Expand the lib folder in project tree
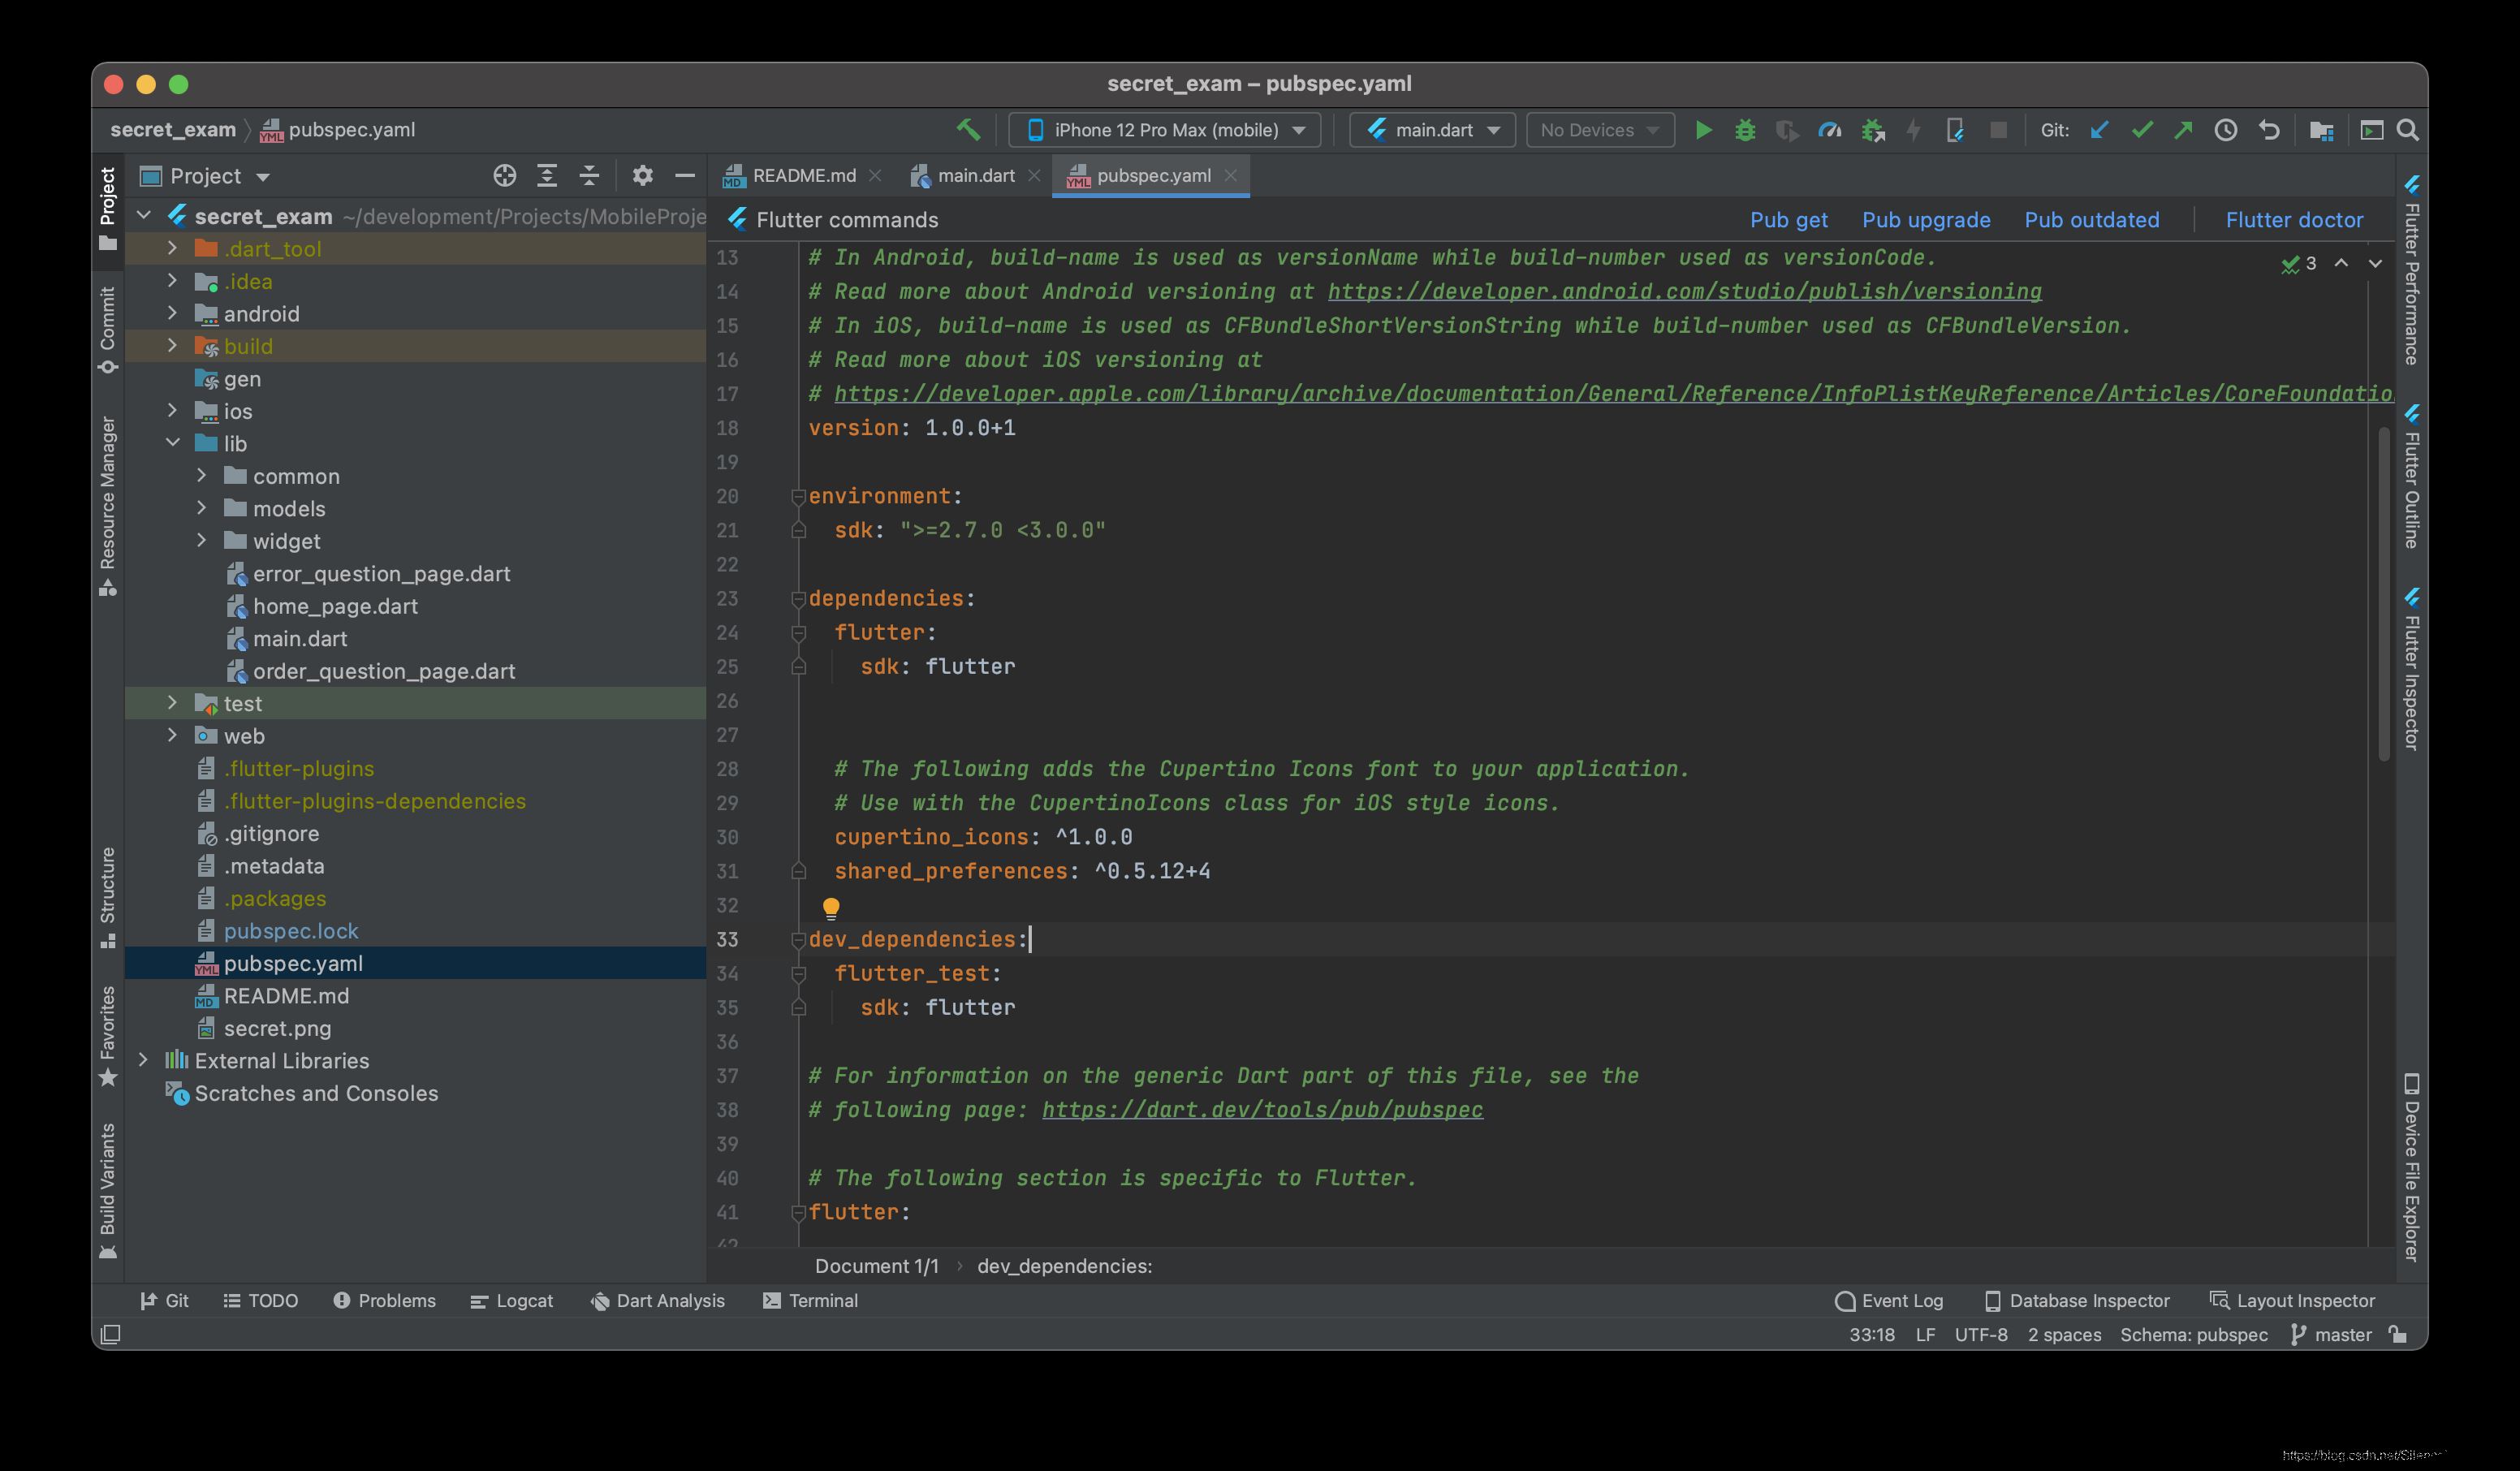The image size is (2520, 1471). (175, 443)
